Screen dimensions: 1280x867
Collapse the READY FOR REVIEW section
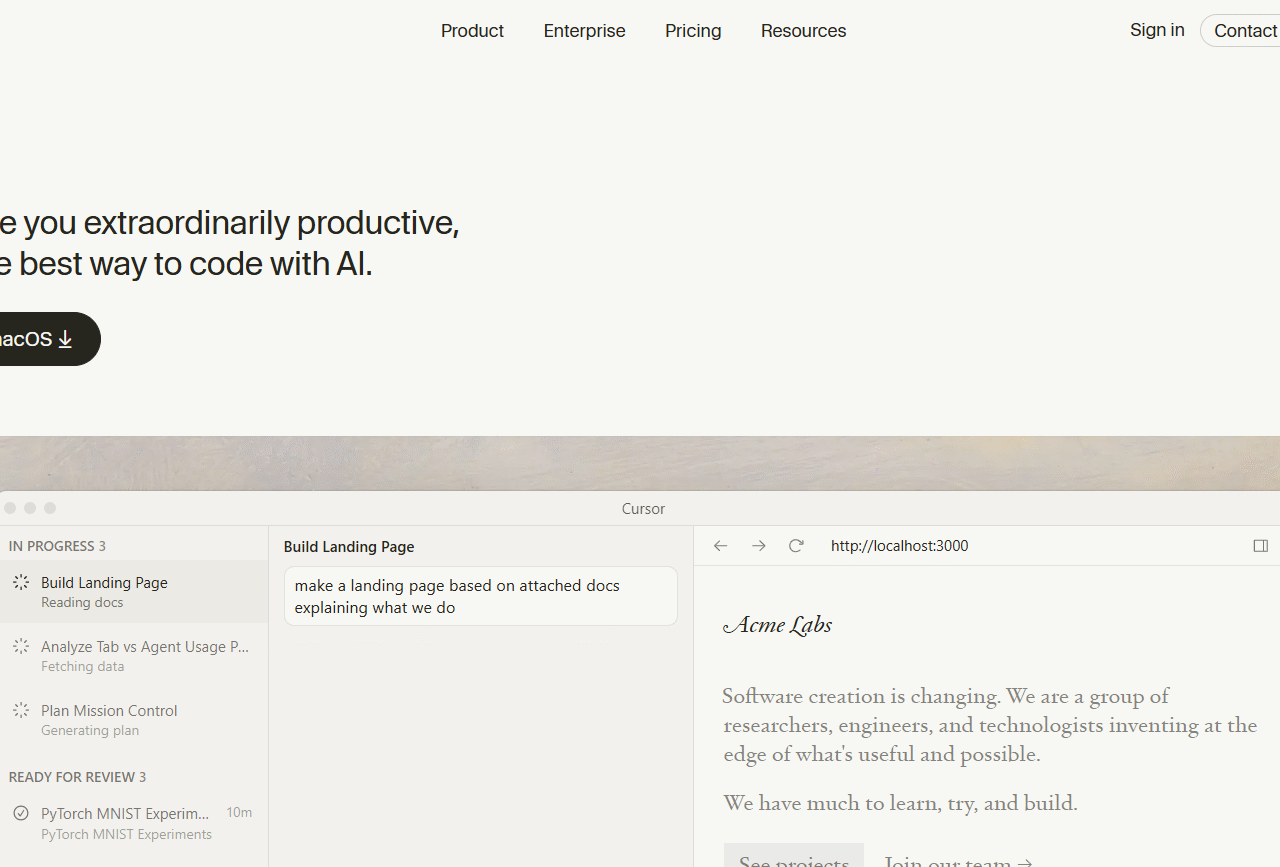tap(77, 776)
